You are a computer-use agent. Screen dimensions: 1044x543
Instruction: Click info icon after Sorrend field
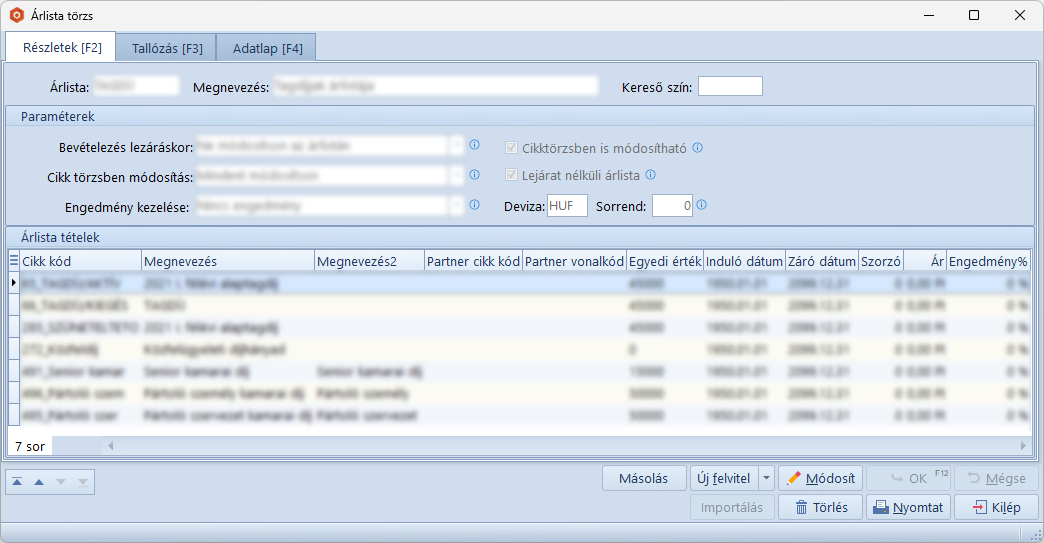[x=702, y=205]
